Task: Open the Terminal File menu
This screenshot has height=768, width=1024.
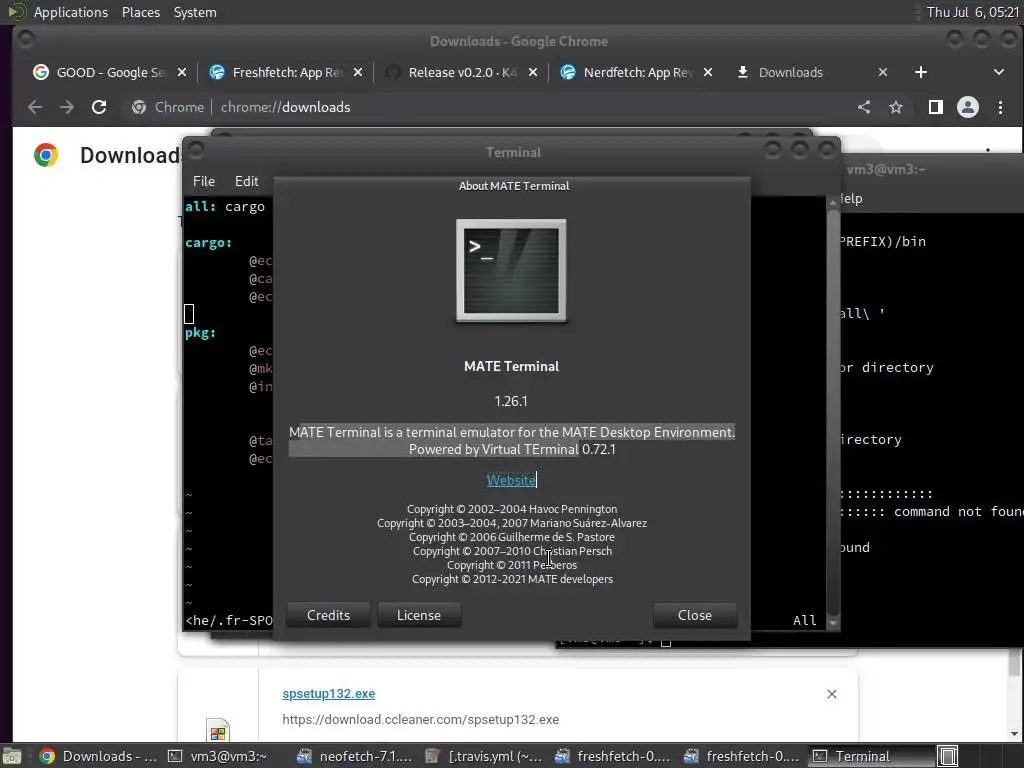Action: pyautogui.click(x=204, y=181)
